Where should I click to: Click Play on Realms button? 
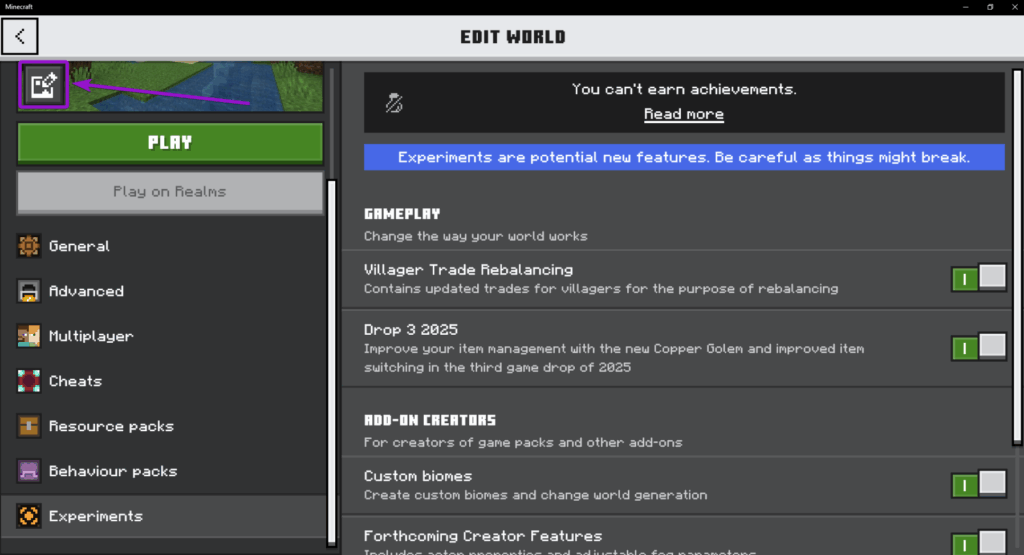coord(170,192)
